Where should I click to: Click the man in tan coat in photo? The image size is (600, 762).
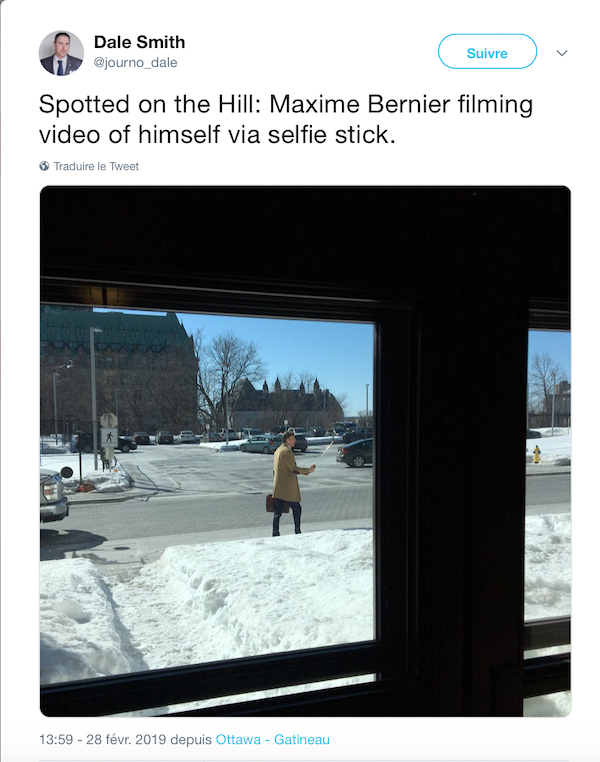pyautogui.click(x=289, y=484)
